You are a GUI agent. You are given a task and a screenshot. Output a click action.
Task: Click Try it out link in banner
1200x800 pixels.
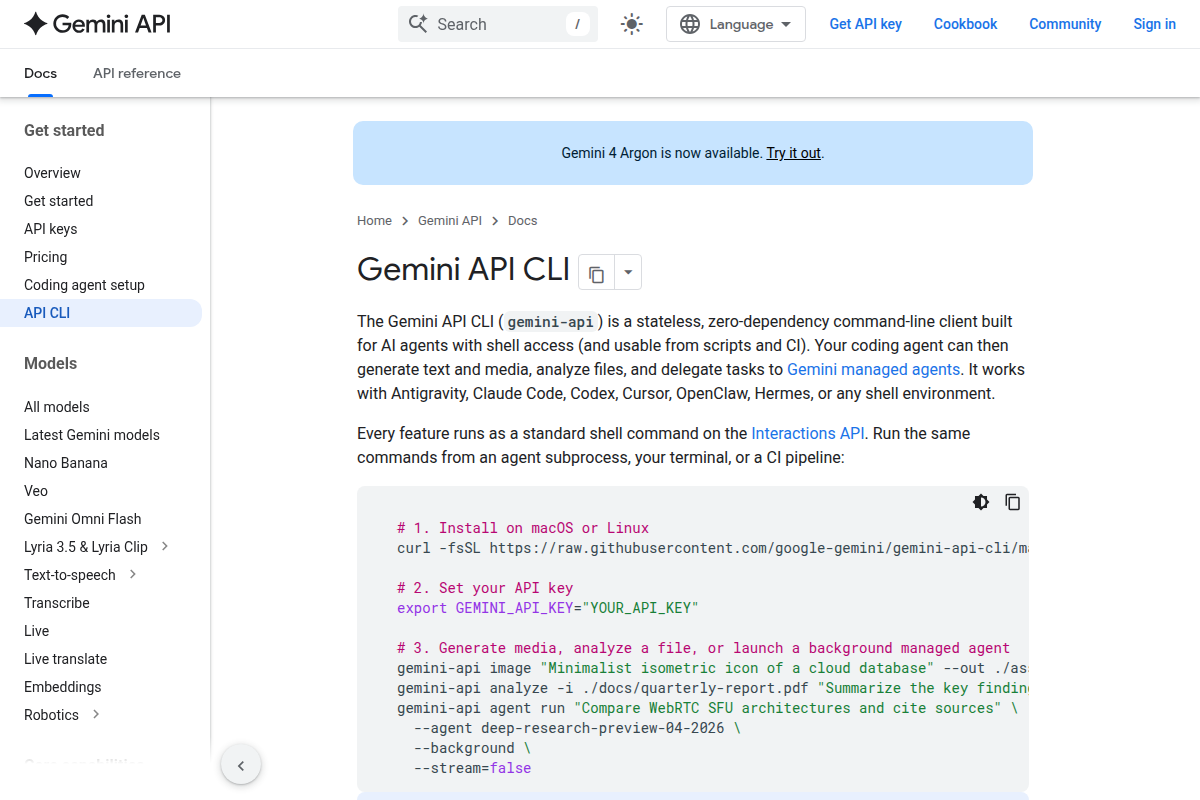pyautogui.click(x=793, y=153)
